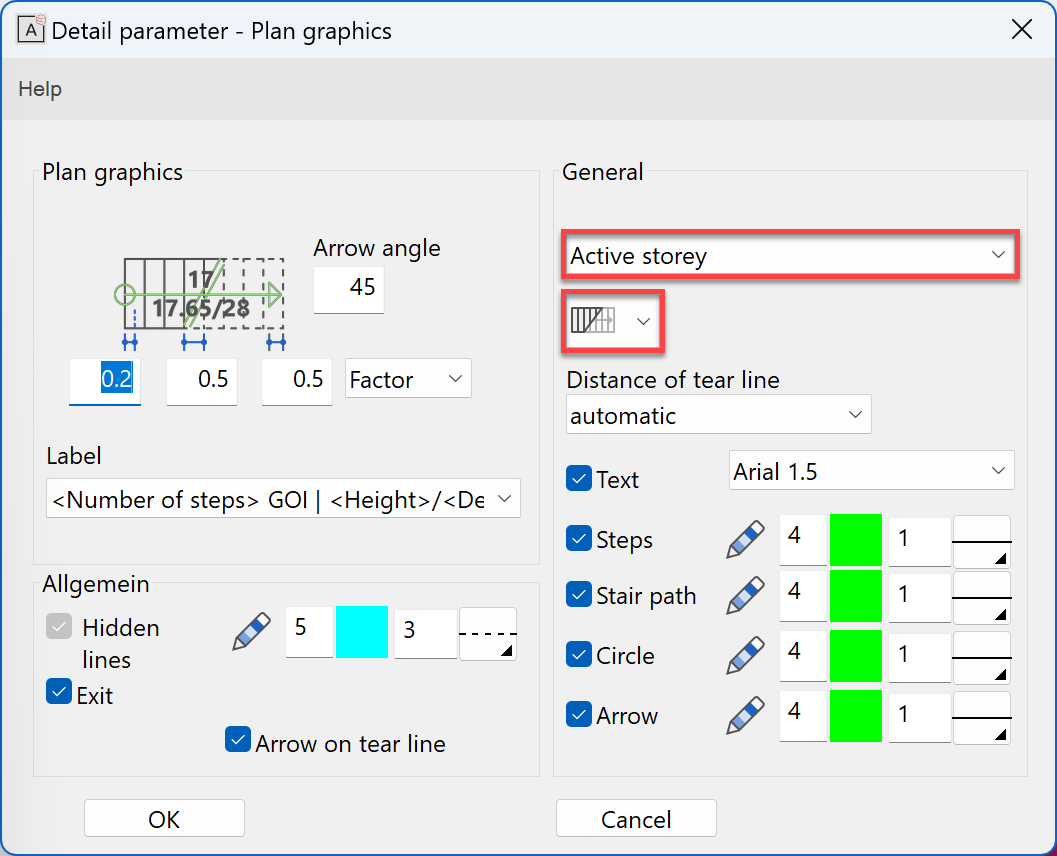Open the line type picker in Arrow row

(981, 717)
